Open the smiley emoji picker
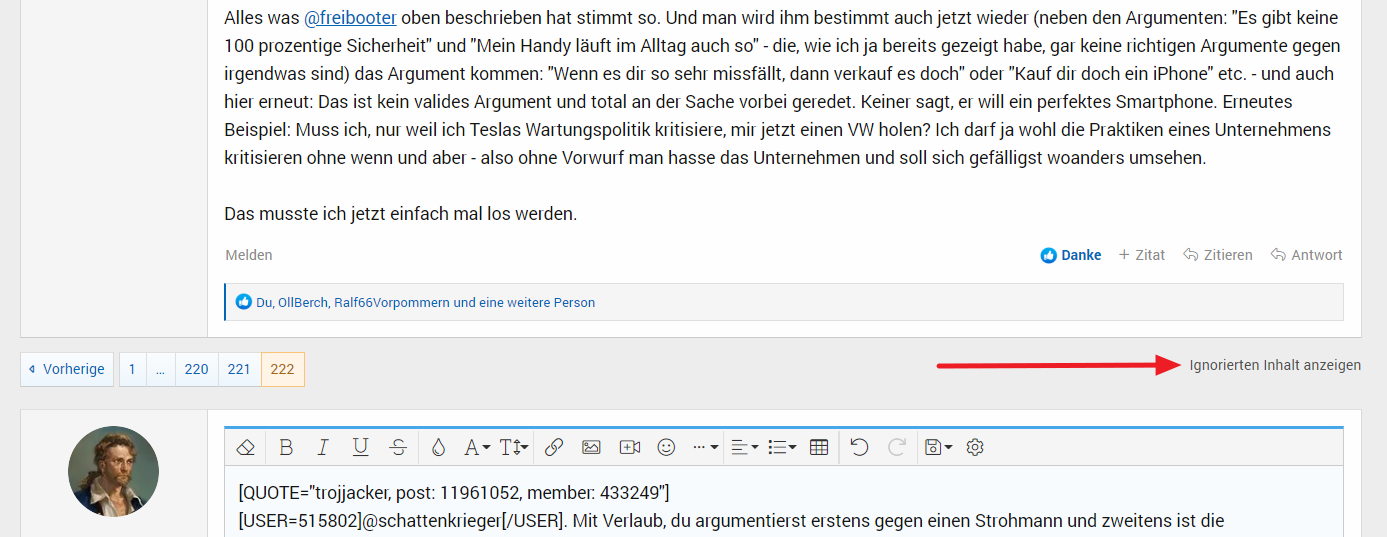This screenshot has height=537, width=1387. pos(667,447)
